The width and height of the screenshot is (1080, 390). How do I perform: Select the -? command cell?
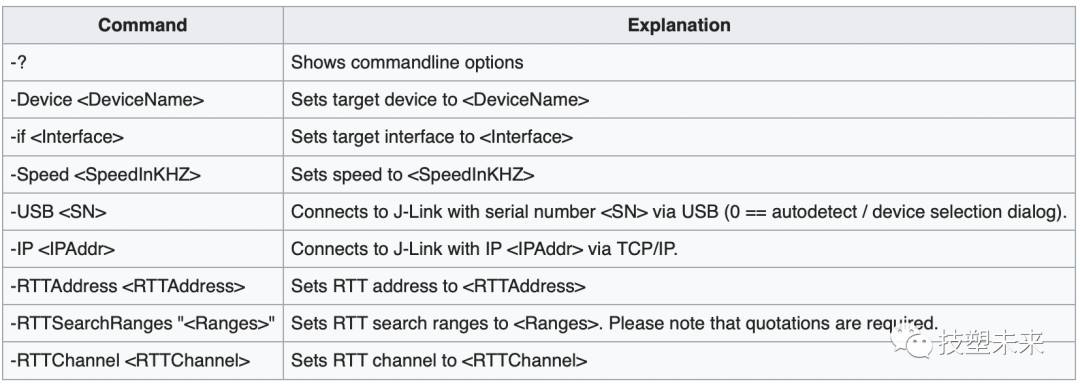click(x=143, y=63)
